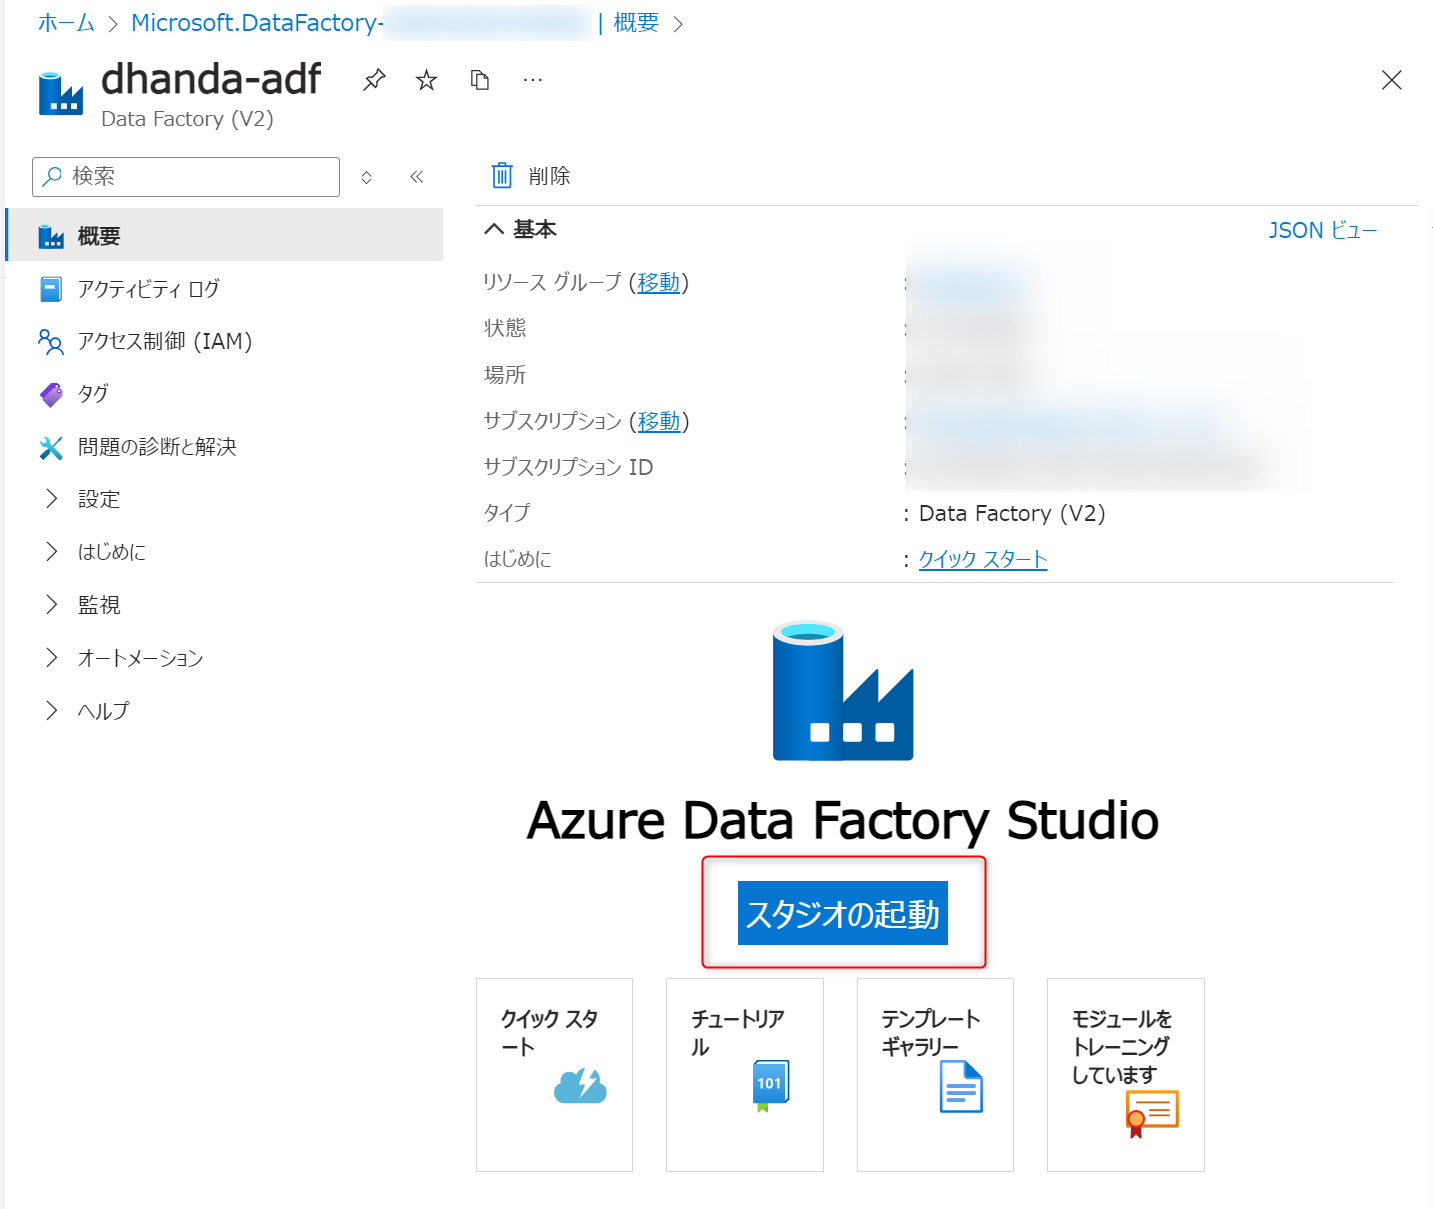The width and height of the screenshot is (1433, 1209).
Task: Close the dhanda-adf resource pane
Action: tap(1391, 80)
